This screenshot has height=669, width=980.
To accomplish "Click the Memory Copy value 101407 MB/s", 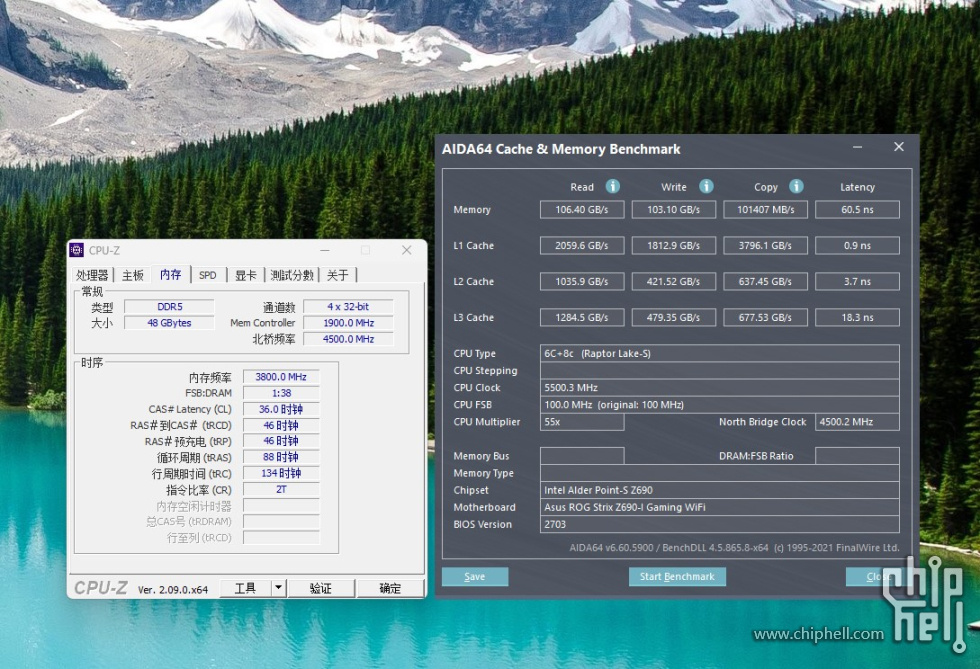I will click(x=766, y=209).
